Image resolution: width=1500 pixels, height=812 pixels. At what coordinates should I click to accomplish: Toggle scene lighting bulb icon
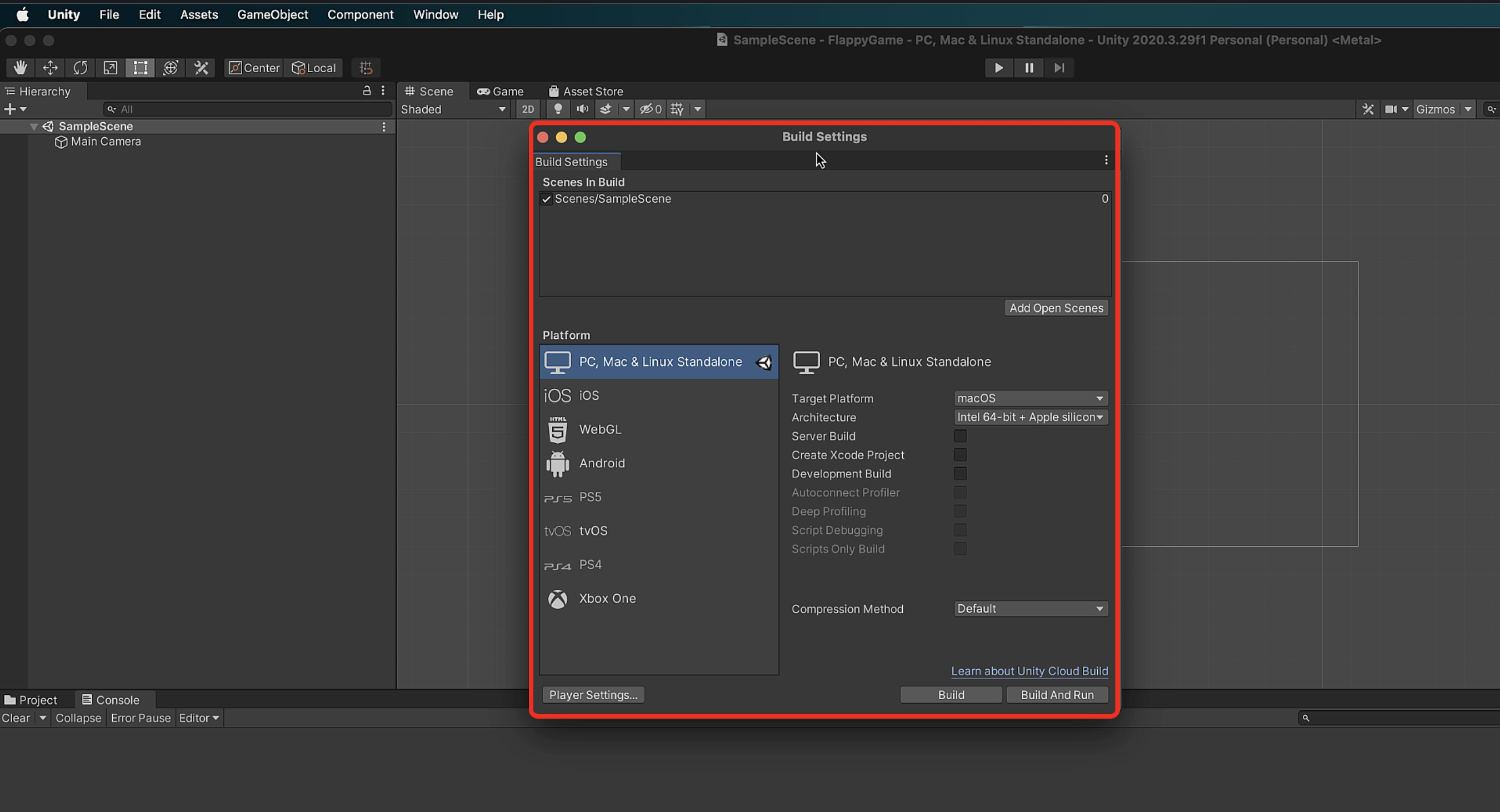(x=558, y=109)
